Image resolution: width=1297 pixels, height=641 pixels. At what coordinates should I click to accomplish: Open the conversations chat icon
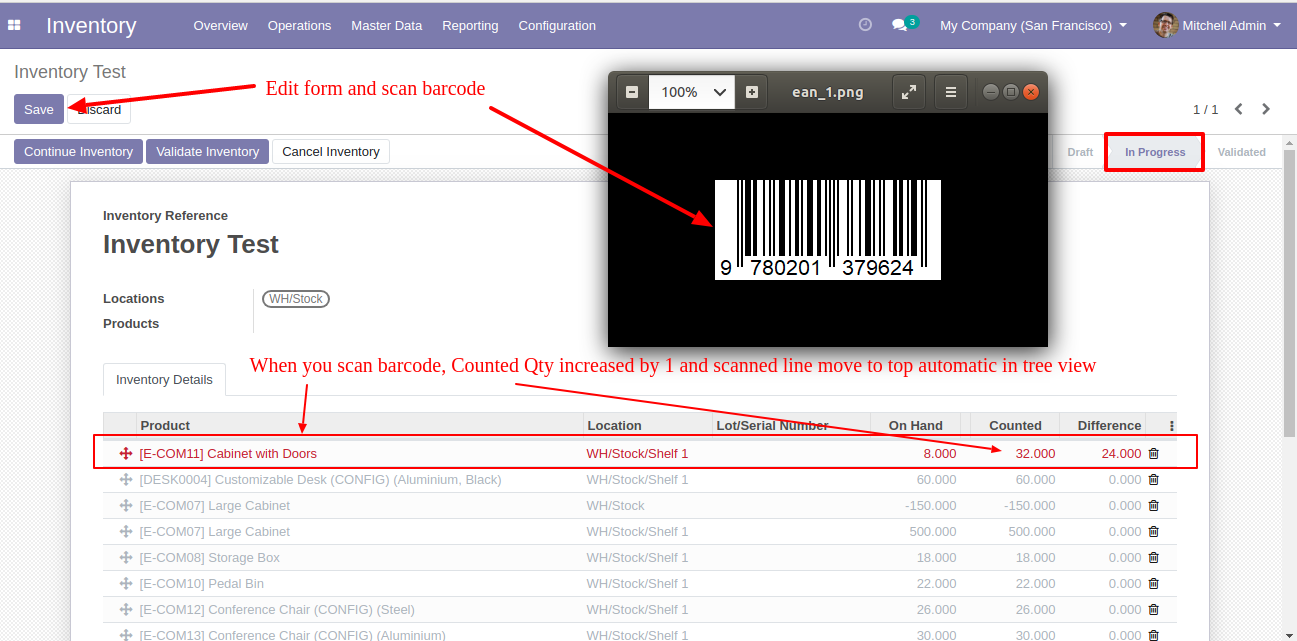click(900, 25)
